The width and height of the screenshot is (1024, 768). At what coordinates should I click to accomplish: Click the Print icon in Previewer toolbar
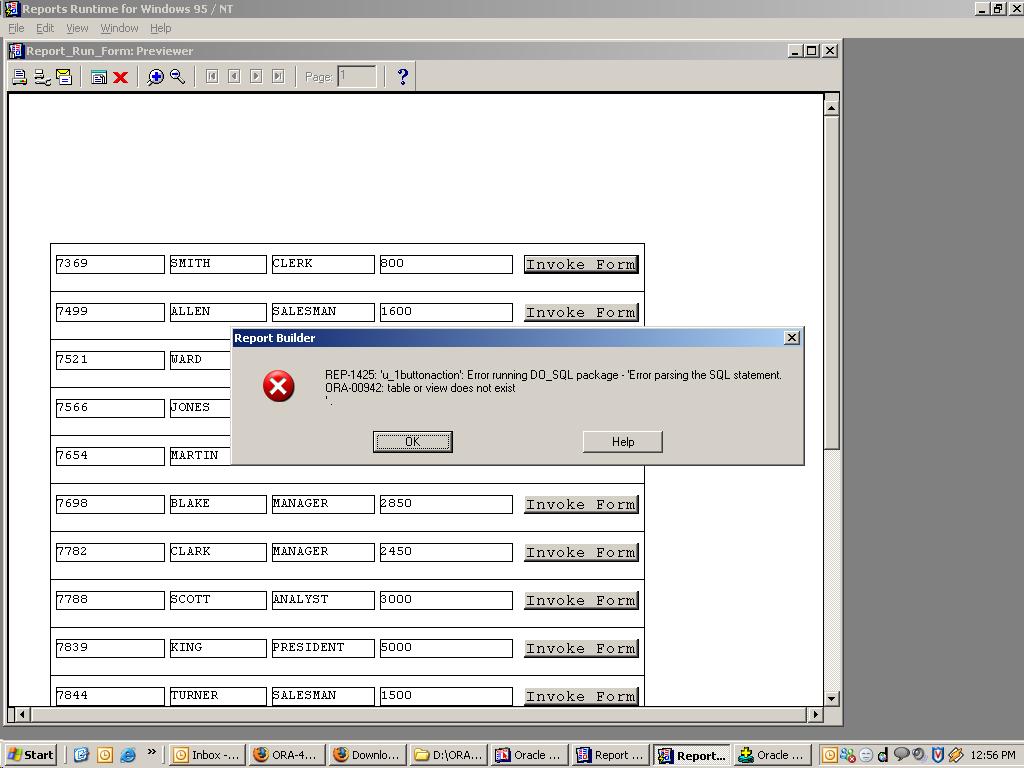[x=19, y=77]
